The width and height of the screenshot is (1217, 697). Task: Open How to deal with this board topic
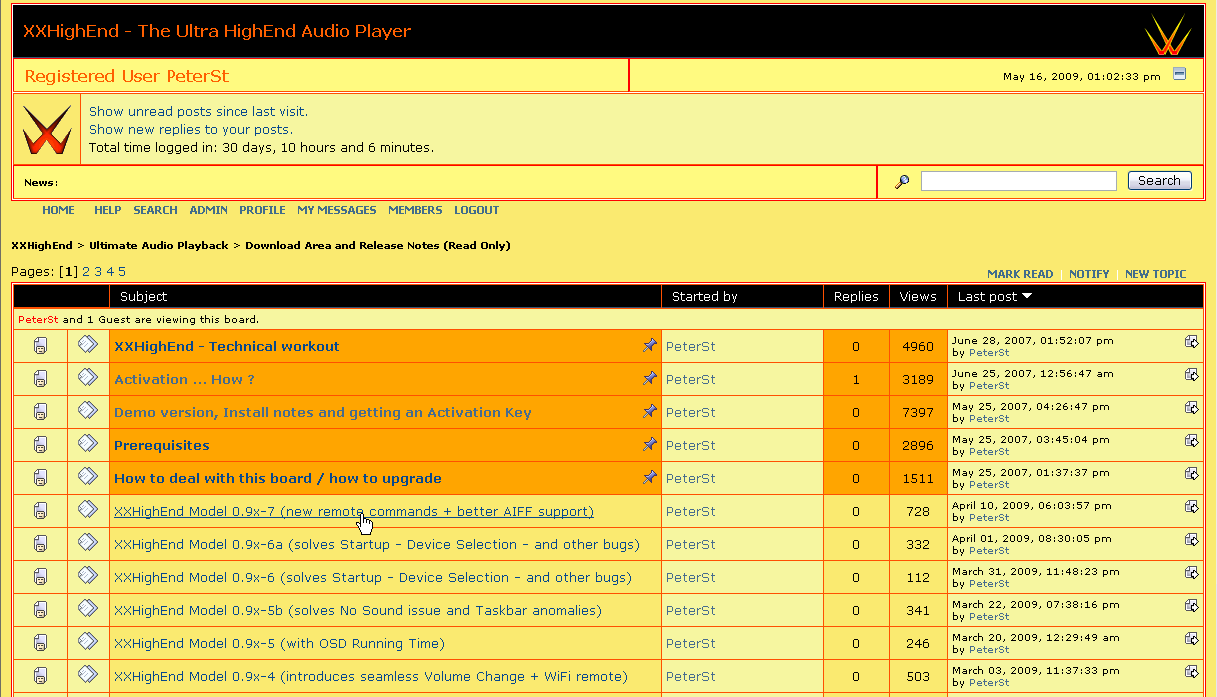coord(278,479)
